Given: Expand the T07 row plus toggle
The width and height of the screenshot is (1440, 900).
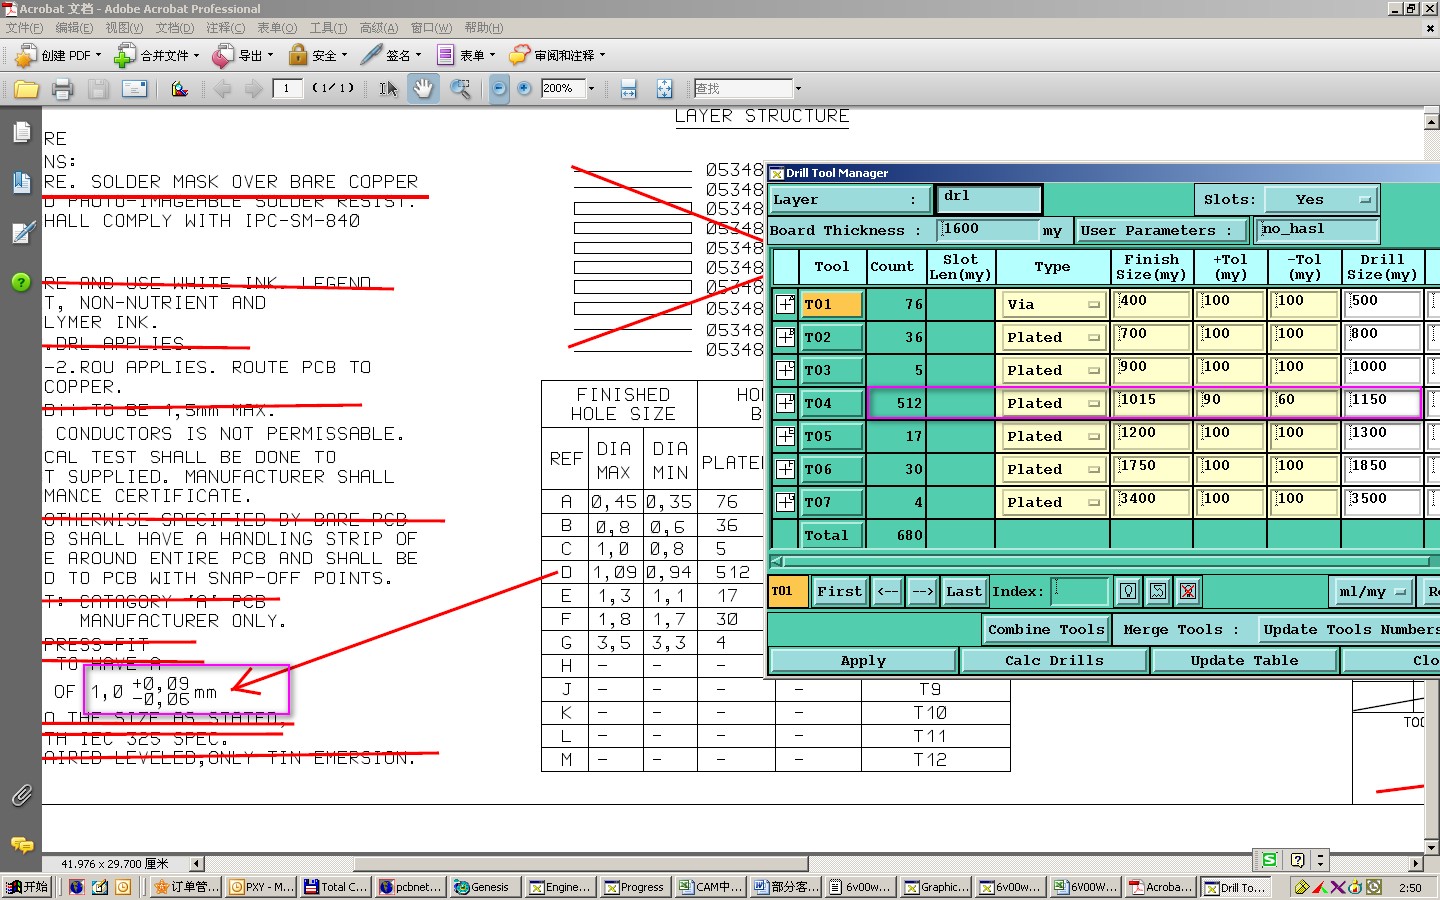Looking at the screenshot, I should 786,502.
